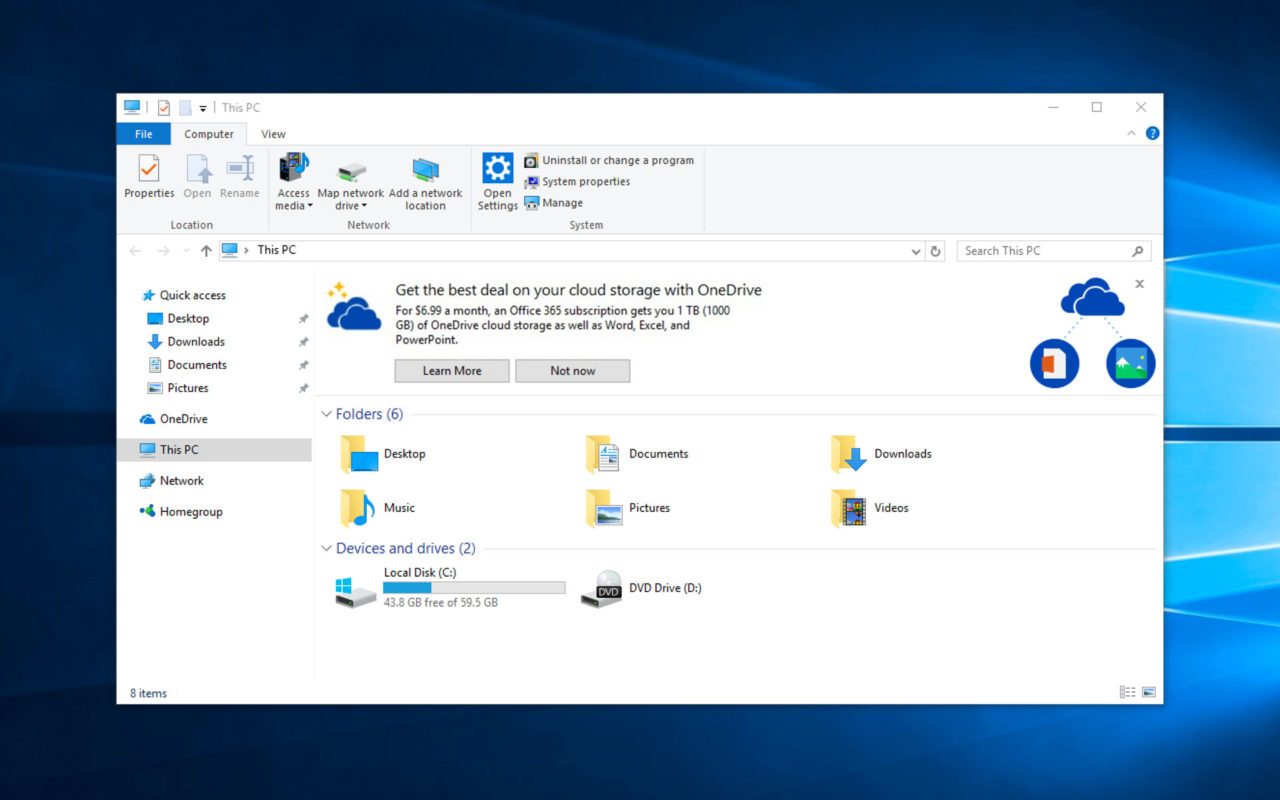Collapse the Folders (6) group

coord(326,414)
